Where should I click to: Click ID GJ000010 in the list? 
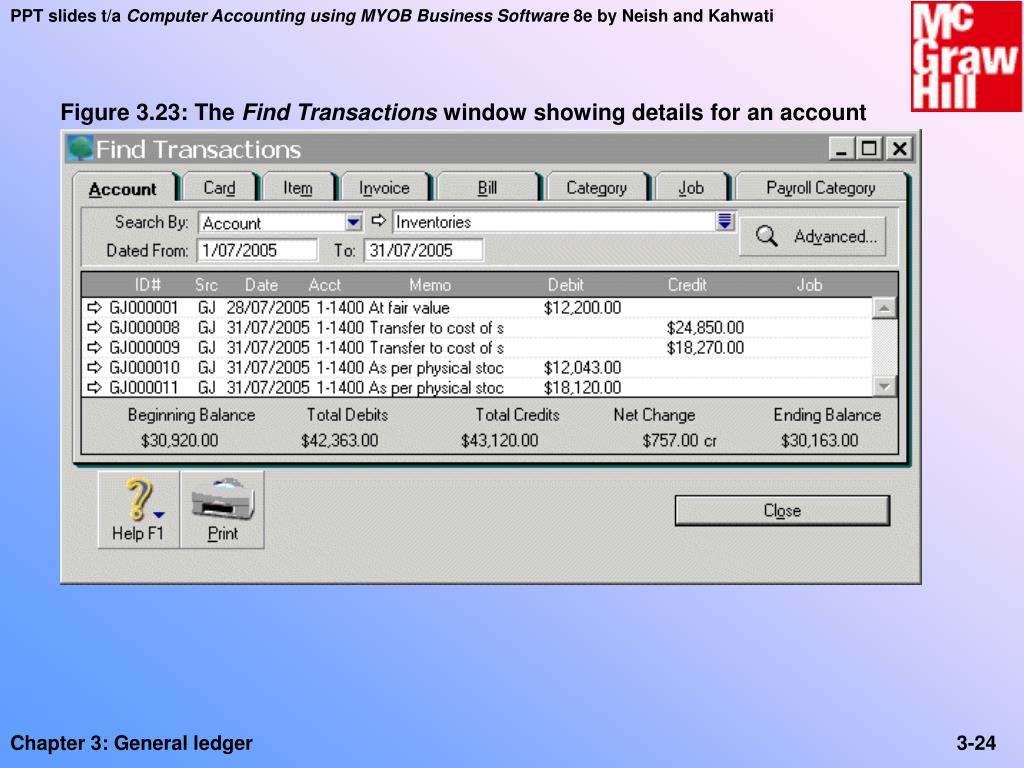[144, 368]
